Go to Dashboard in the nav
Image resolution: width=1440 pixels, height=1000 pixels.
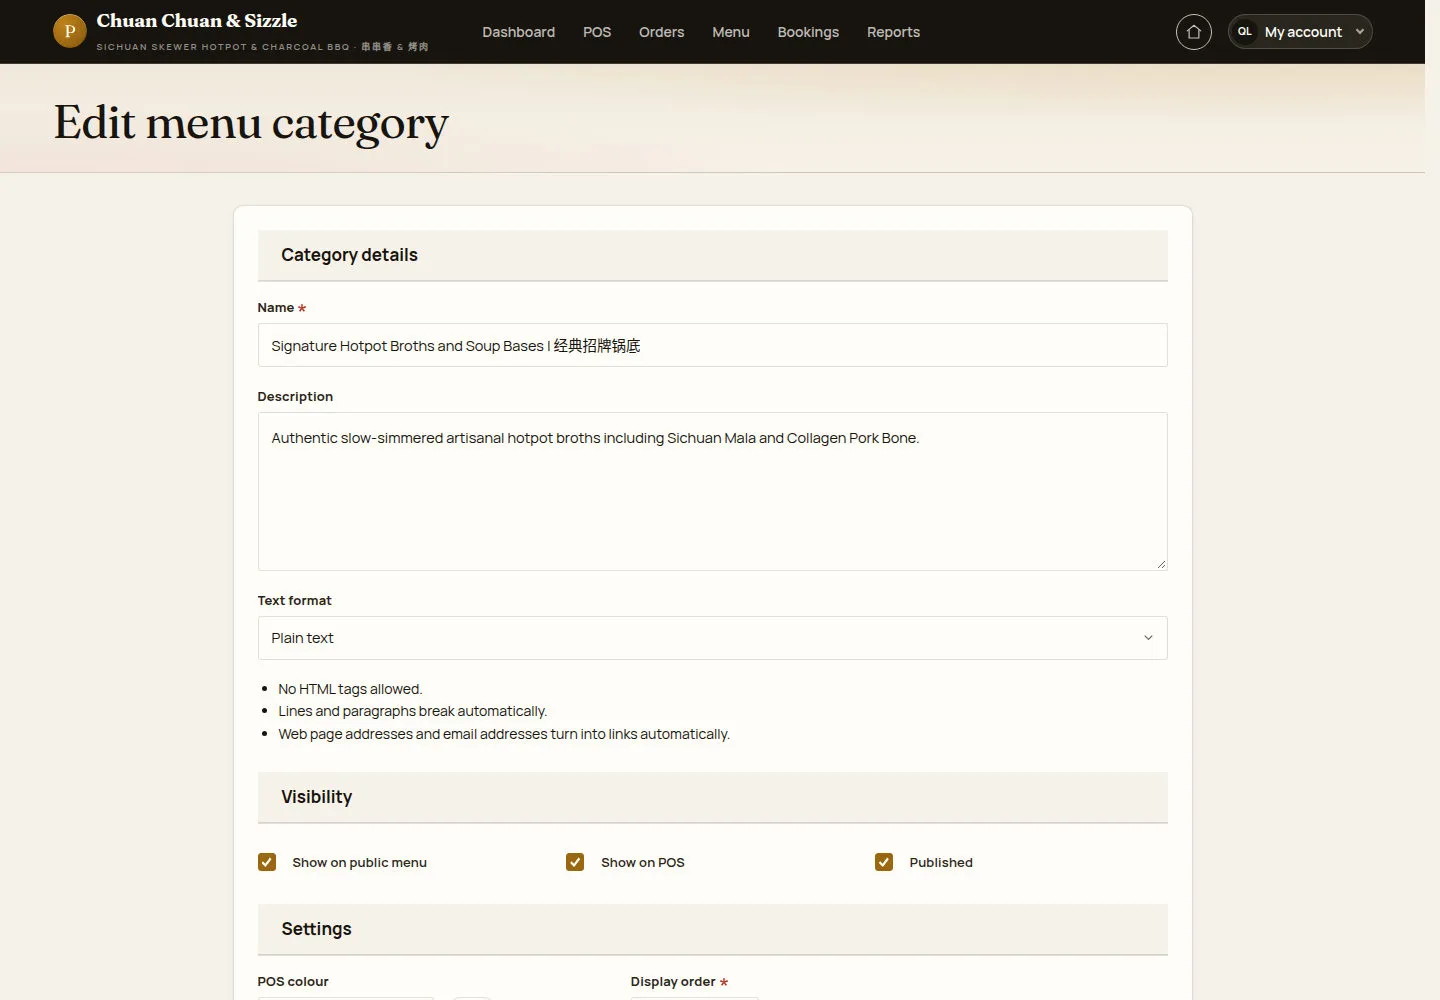(x=518, y=32)
